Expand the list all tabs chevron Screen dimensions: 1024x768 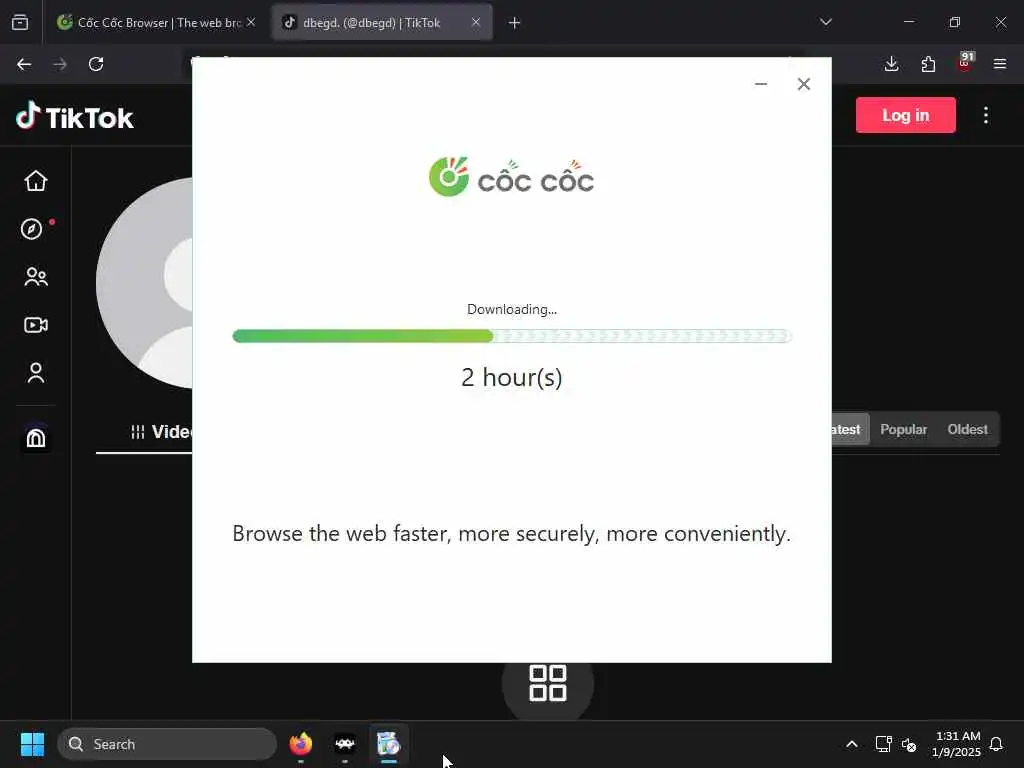pos(825,22)
